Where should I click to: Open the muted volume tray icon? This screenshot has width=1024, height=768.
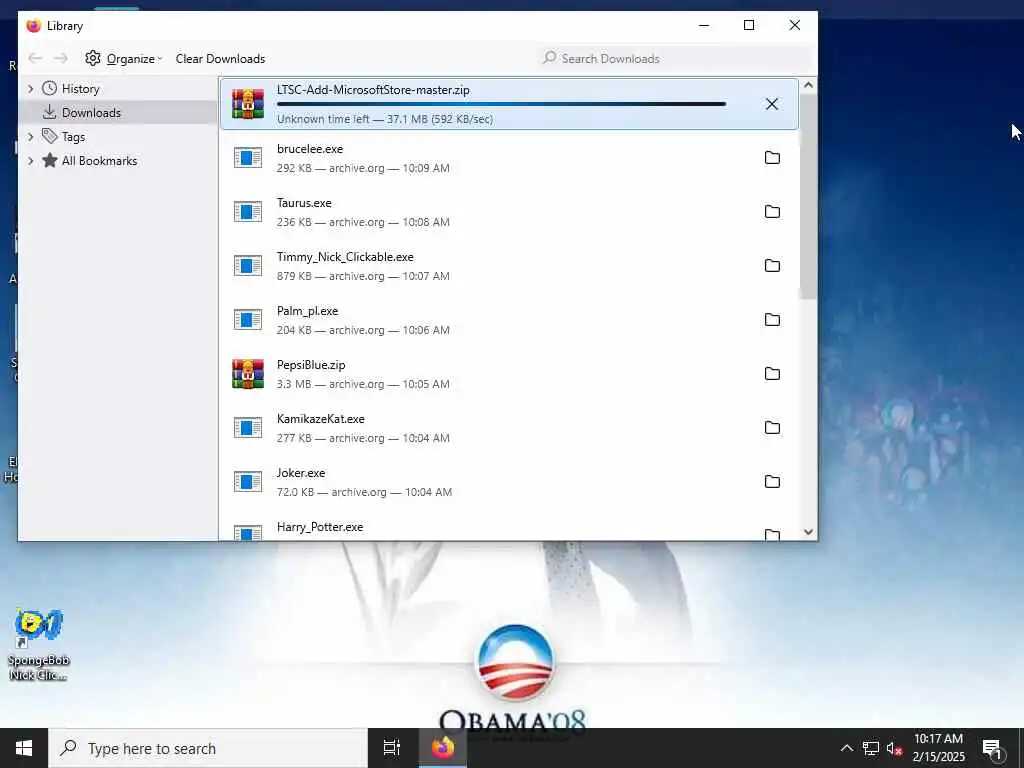[894, 748]
